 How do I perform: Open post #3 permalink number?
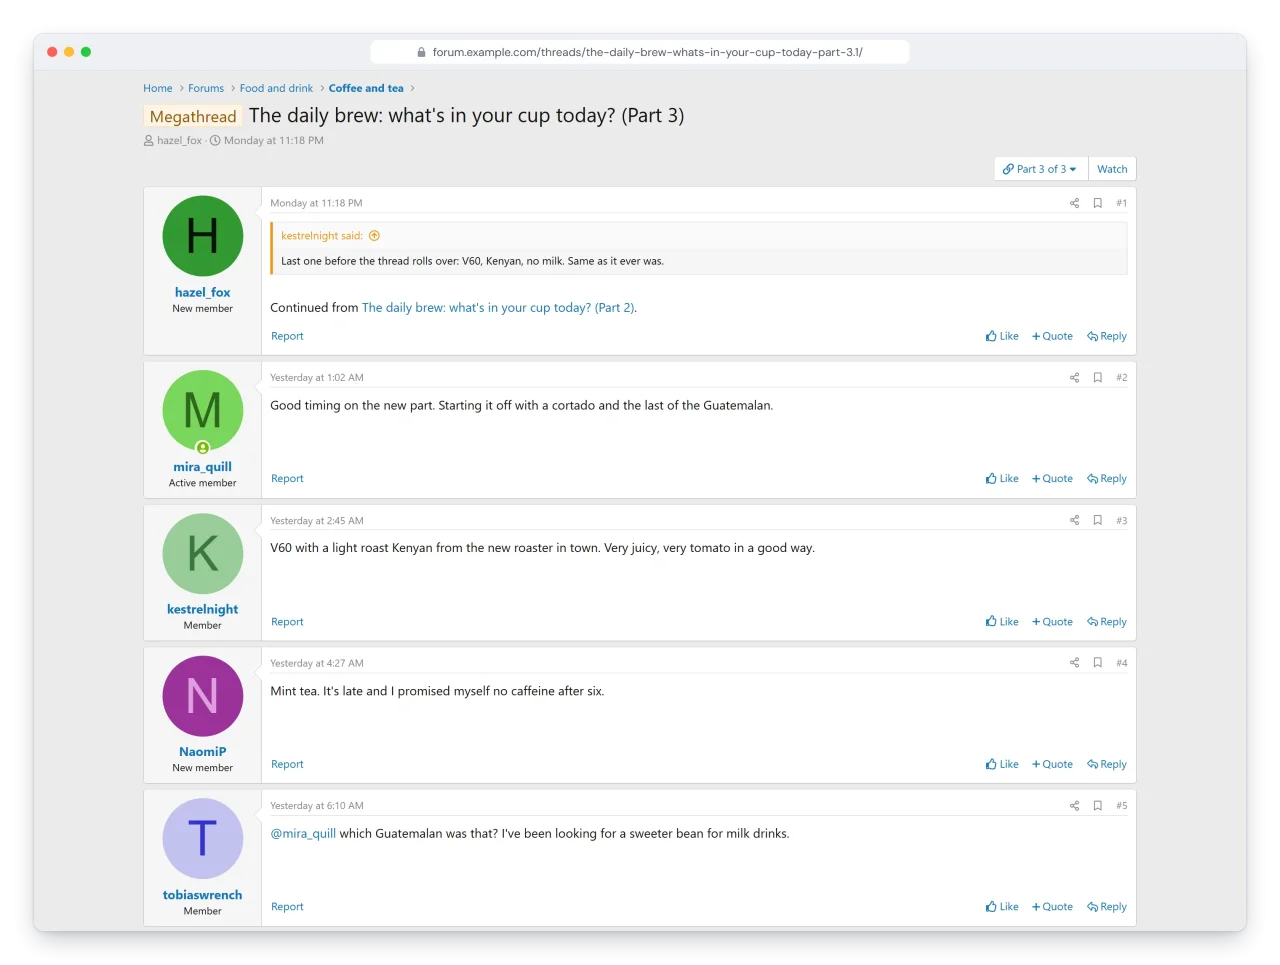tap(1122, 521)
